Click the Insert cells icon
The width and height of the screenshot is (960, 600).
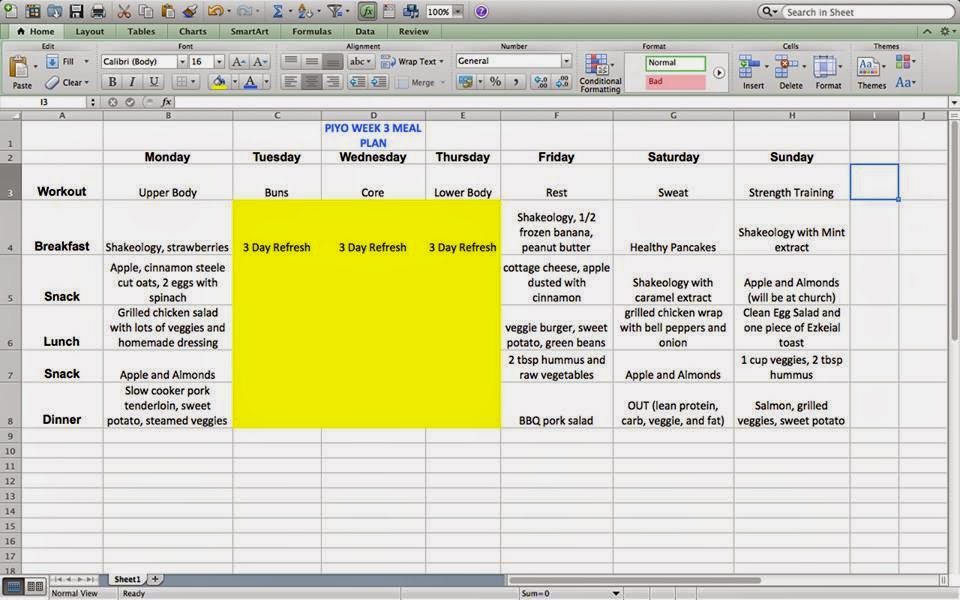coord(750,66)
